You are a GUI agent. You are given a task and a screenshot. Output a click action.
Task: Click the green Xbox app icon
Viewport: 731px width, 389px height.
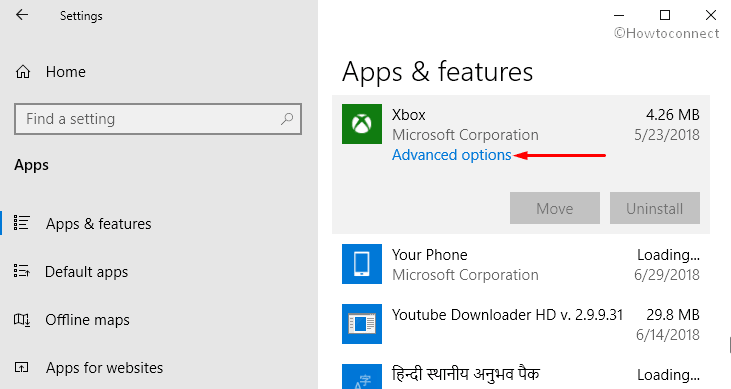362,124
